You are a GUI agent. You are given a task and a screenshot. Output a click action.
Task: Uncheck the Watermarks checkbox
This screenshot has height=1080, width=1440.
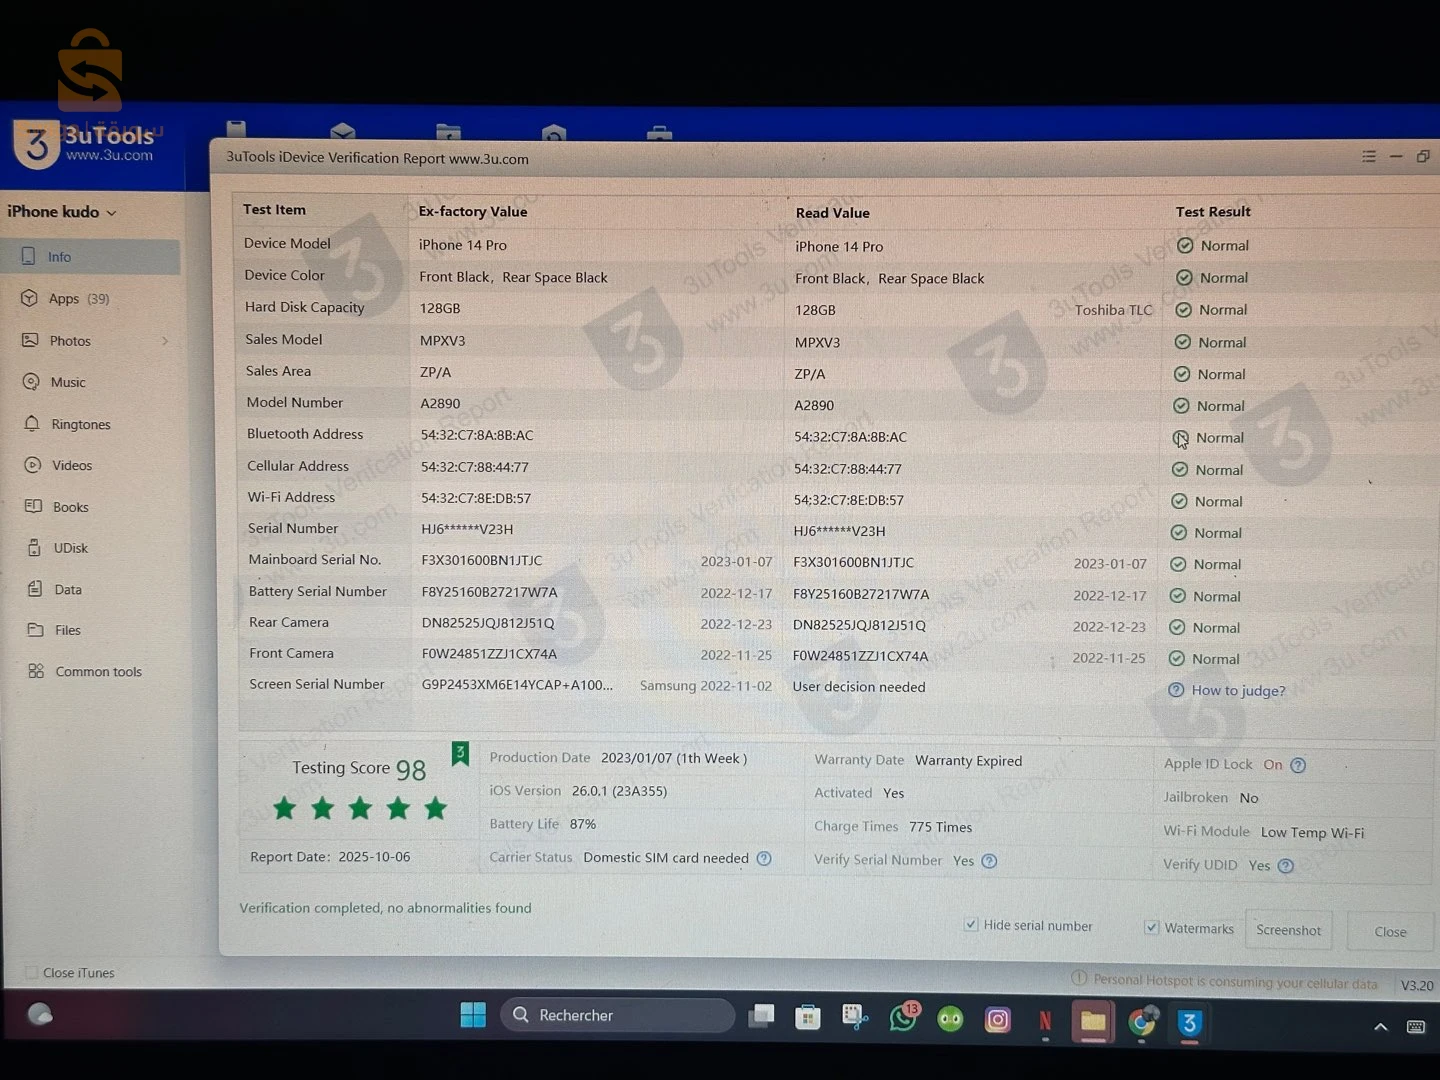click(x=1151, y=928)
